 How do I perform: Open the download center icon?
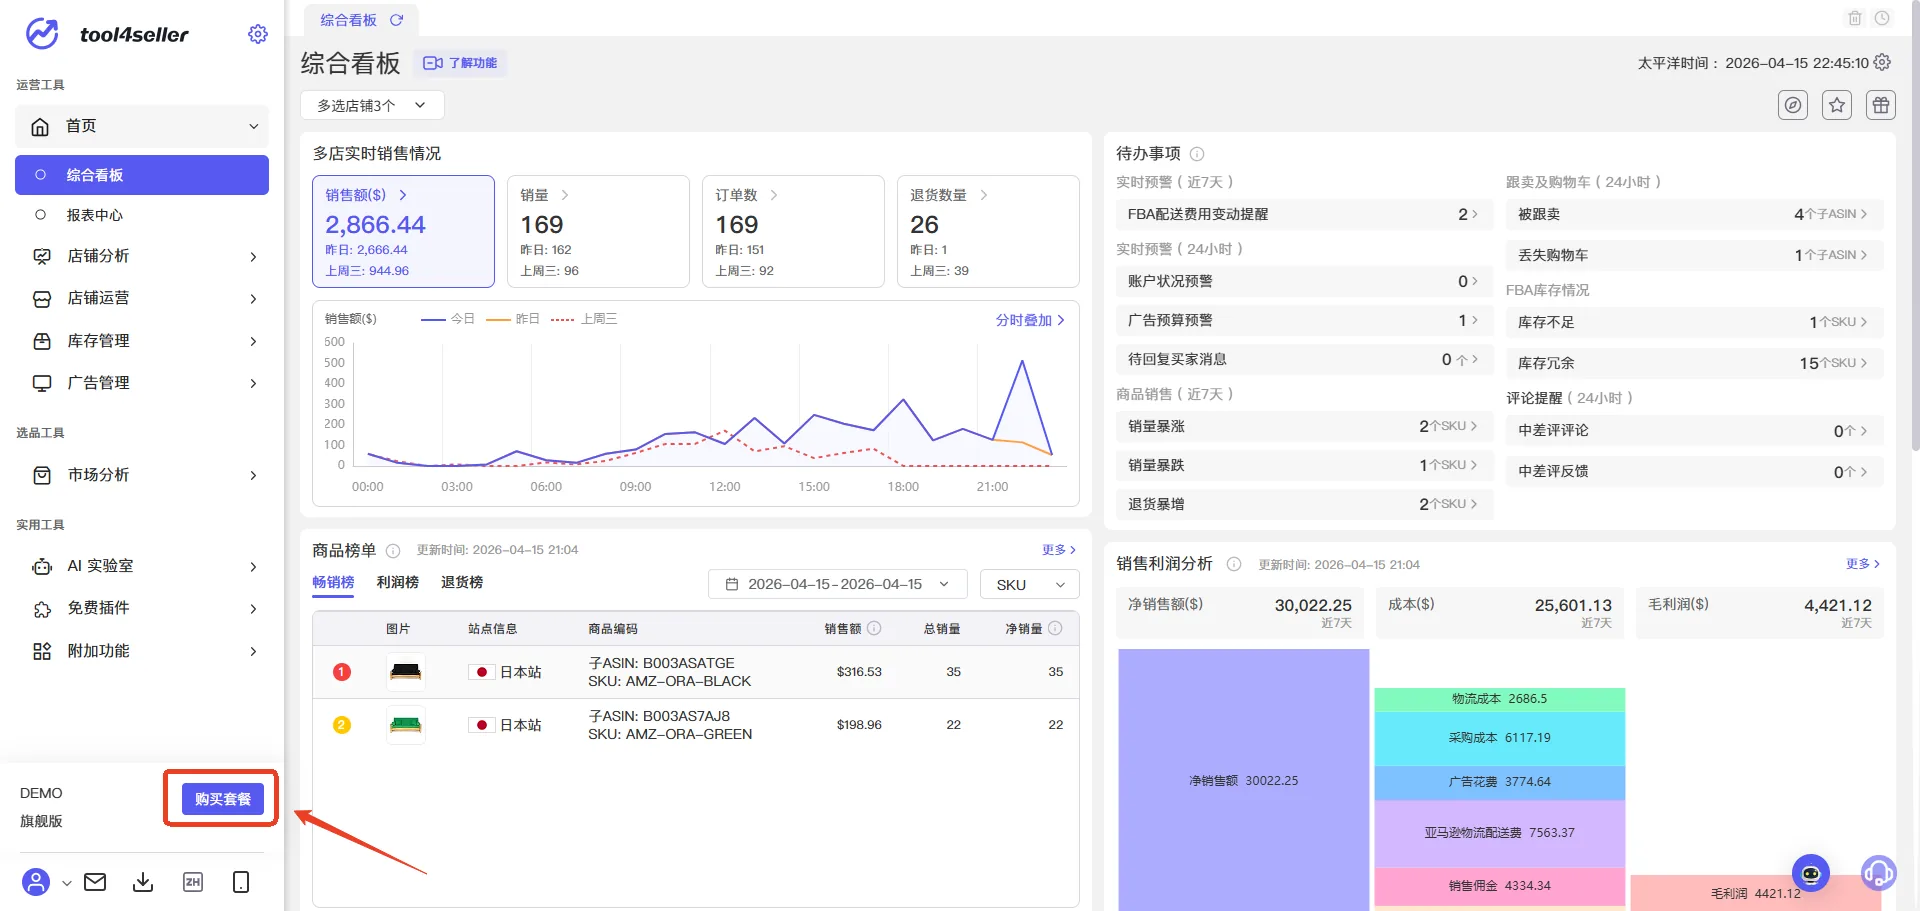click(143, 882)
